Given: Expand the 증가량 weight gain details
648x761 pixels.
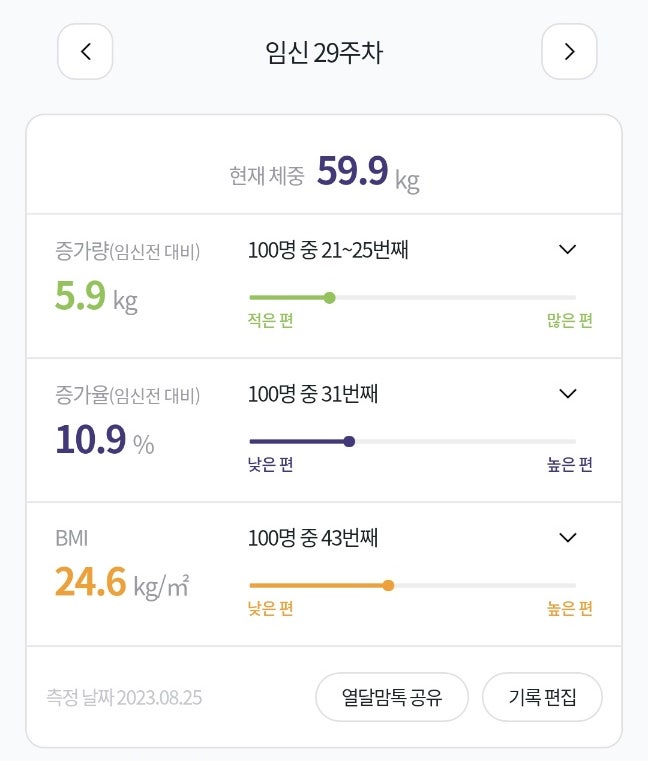Looking at the screenshot, I should pyautogui.click(x=567, y=249).
